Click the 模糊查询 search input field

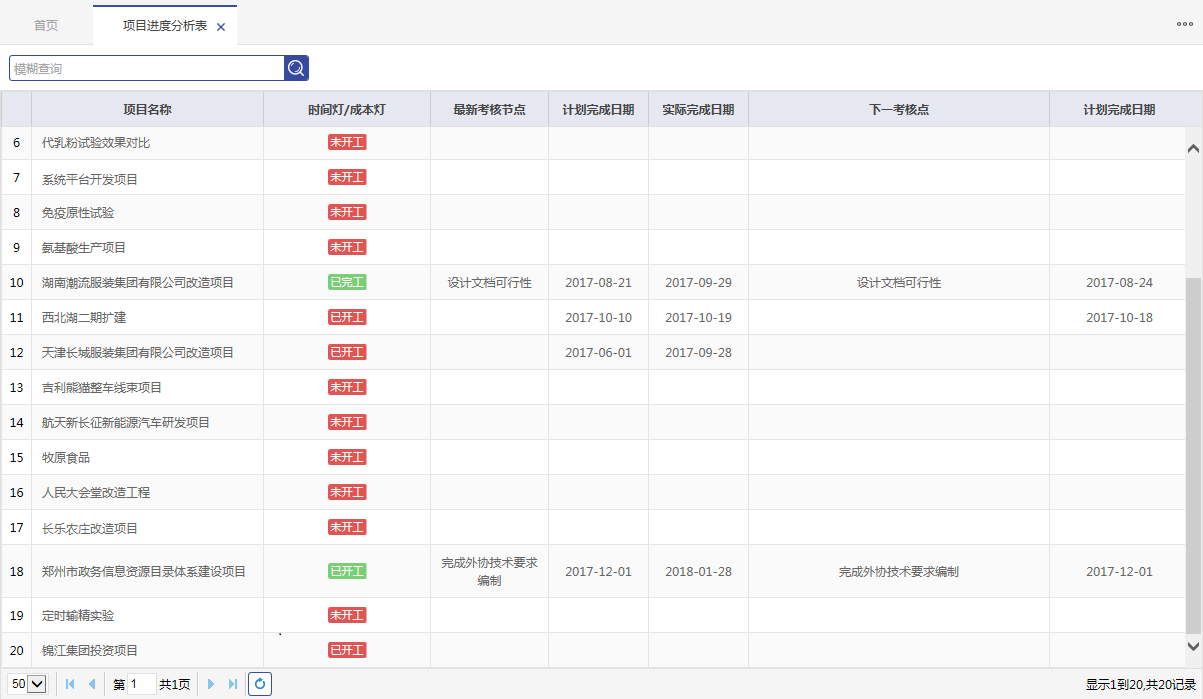147,68
